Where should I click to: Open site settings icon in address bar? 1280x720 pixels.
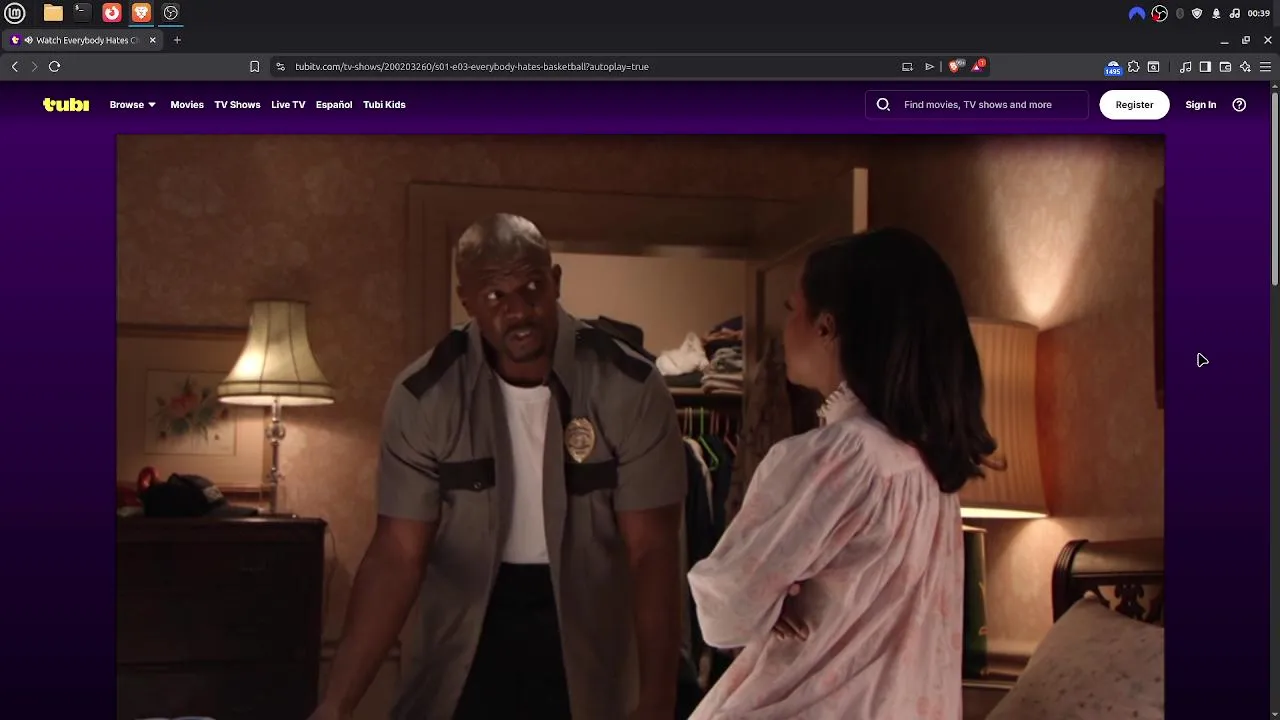pos(281,66)
